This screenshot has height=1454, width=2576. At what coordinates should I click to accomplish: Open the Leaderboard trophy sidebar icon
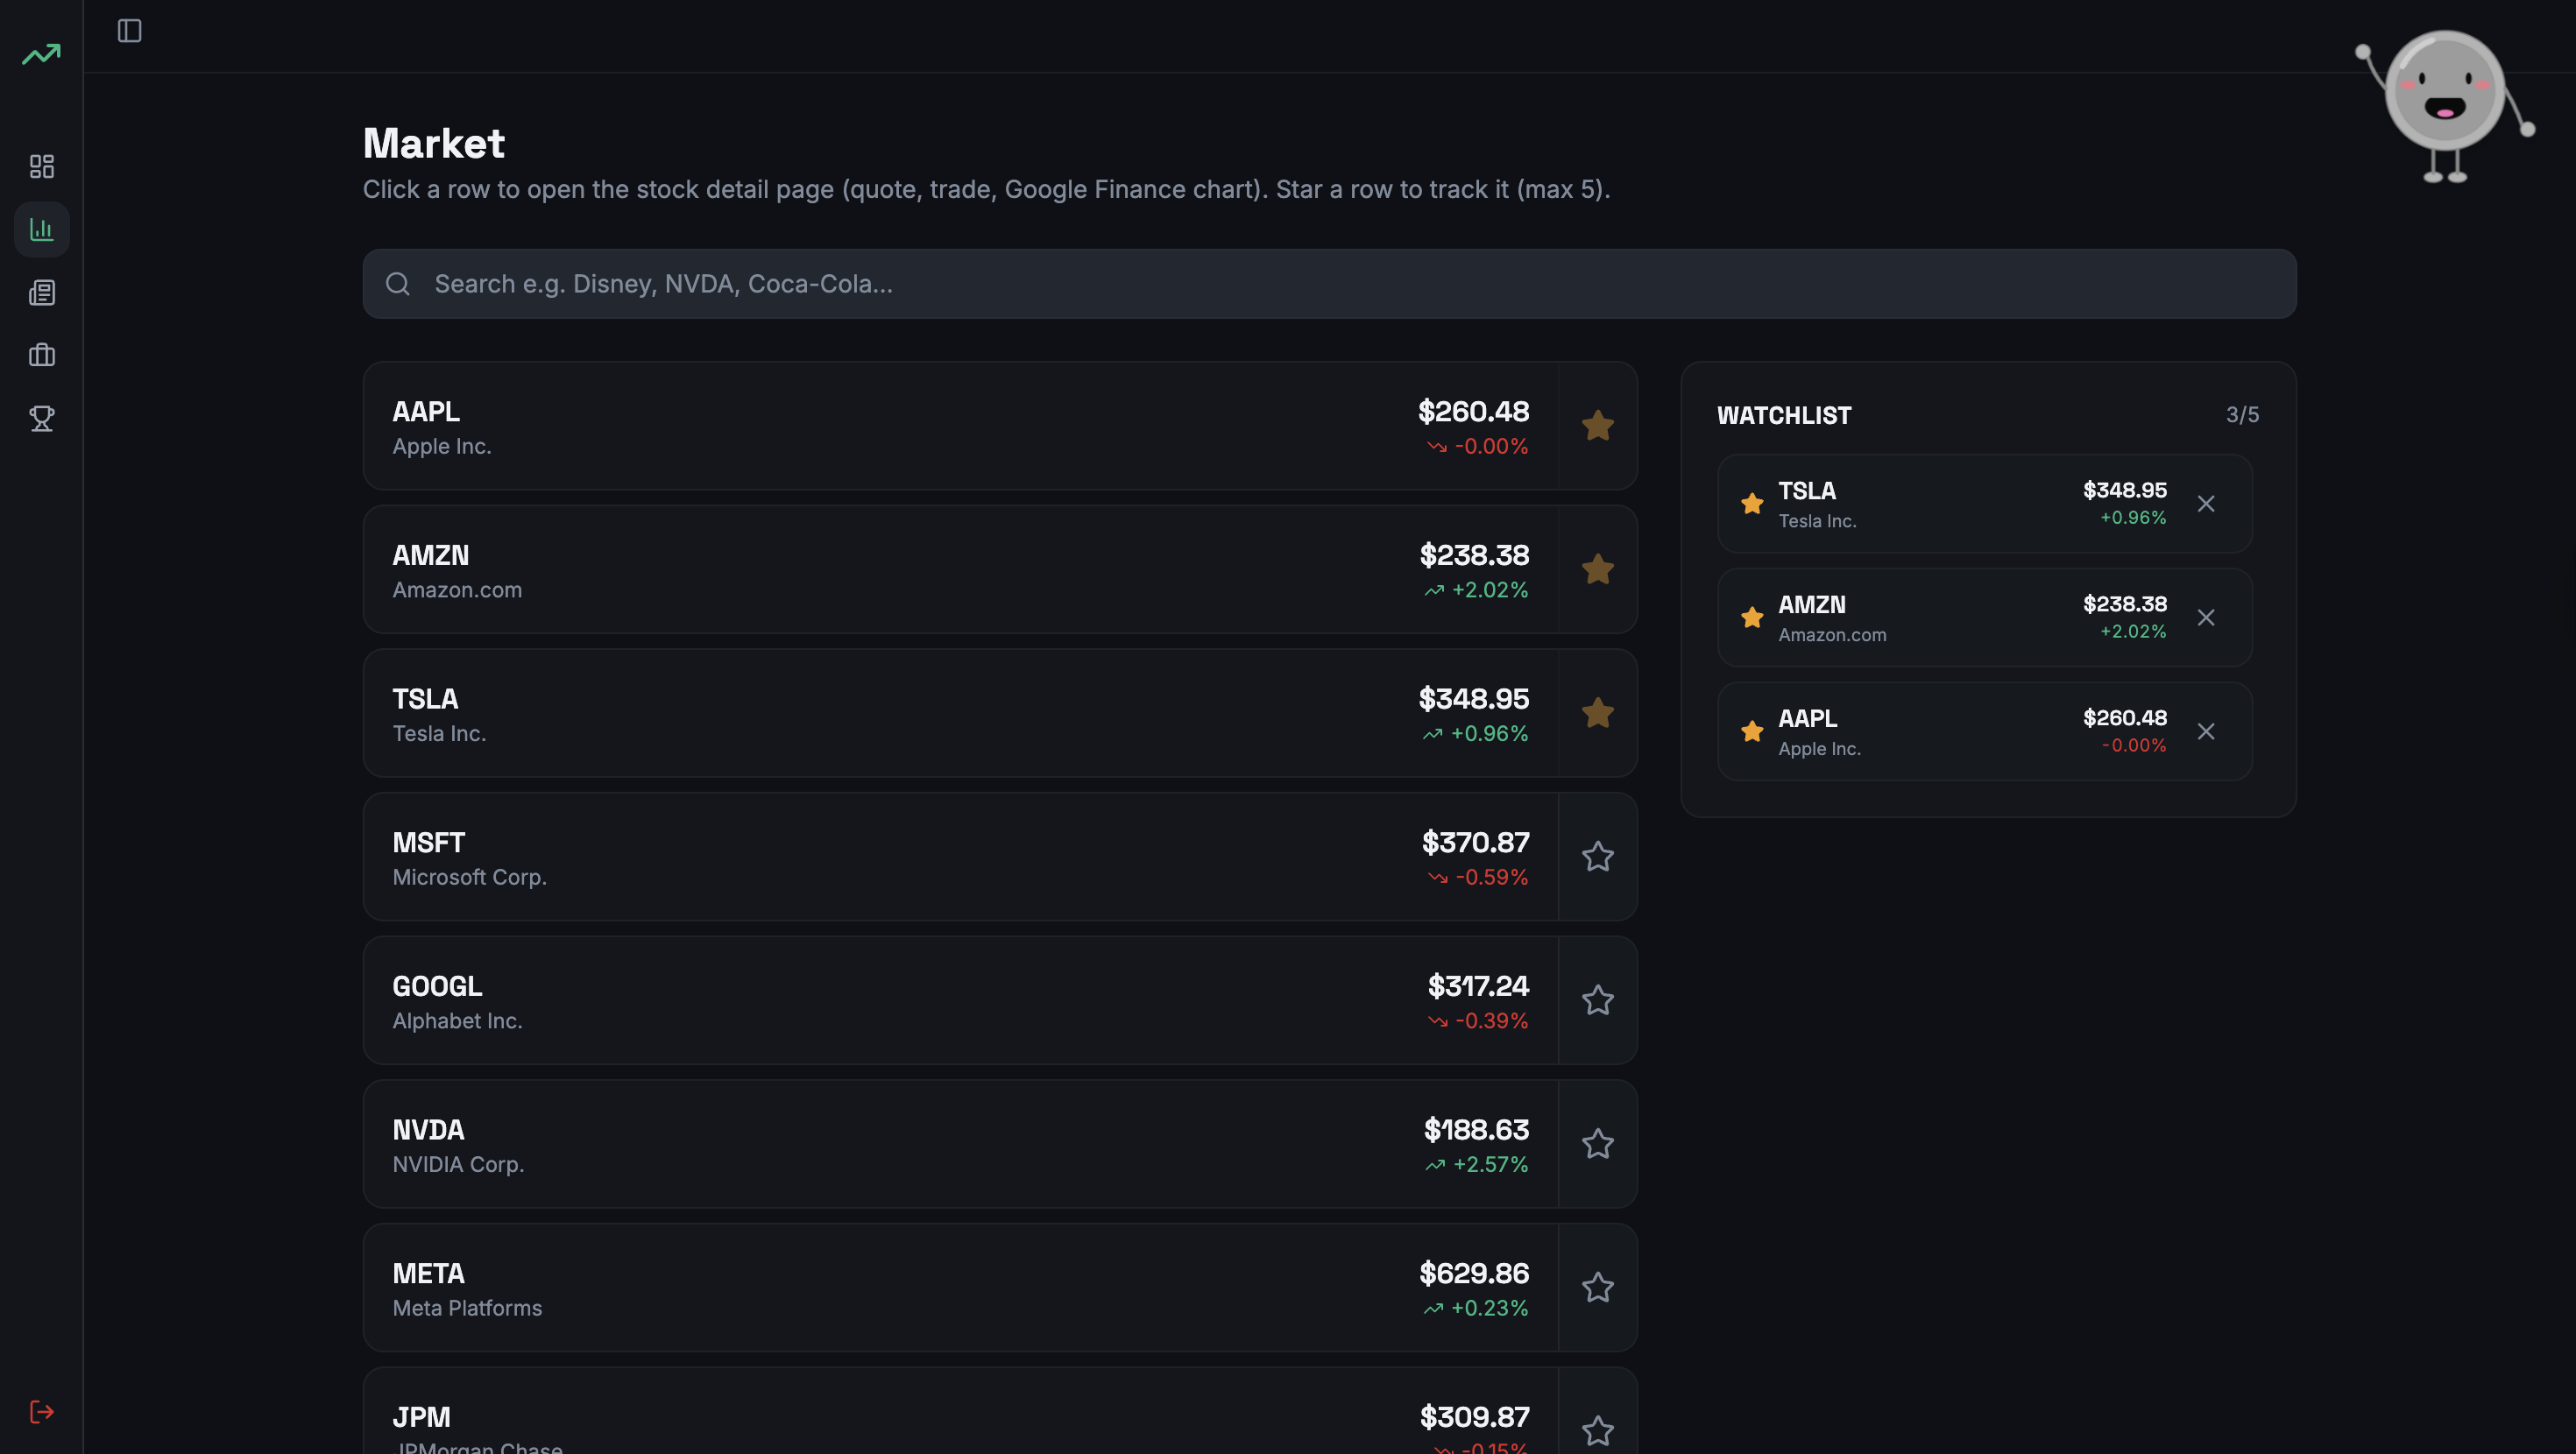[42, 418]
